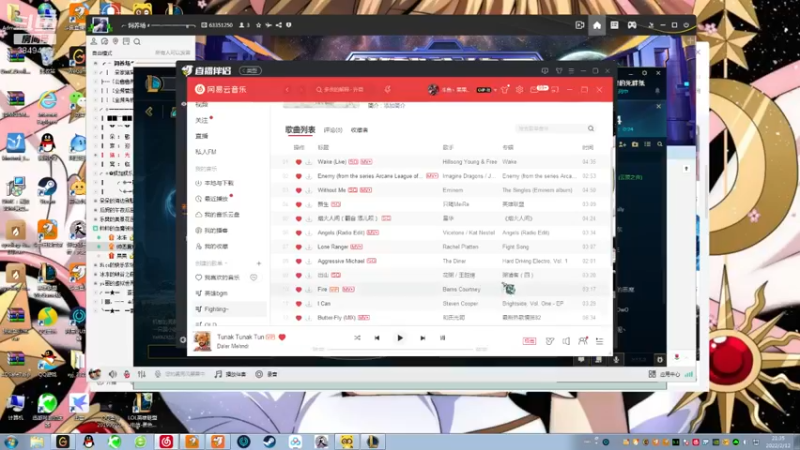
Task: Select 关注 in the NetEase sidebar
Action: pyautogui.click(x=202, y=120)
